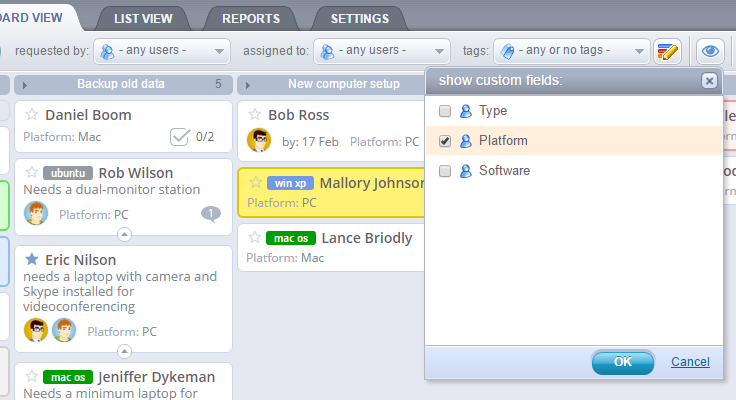736x400 pixels.
Task: Click the 0/2 checklist count
Action: point(205,137)
